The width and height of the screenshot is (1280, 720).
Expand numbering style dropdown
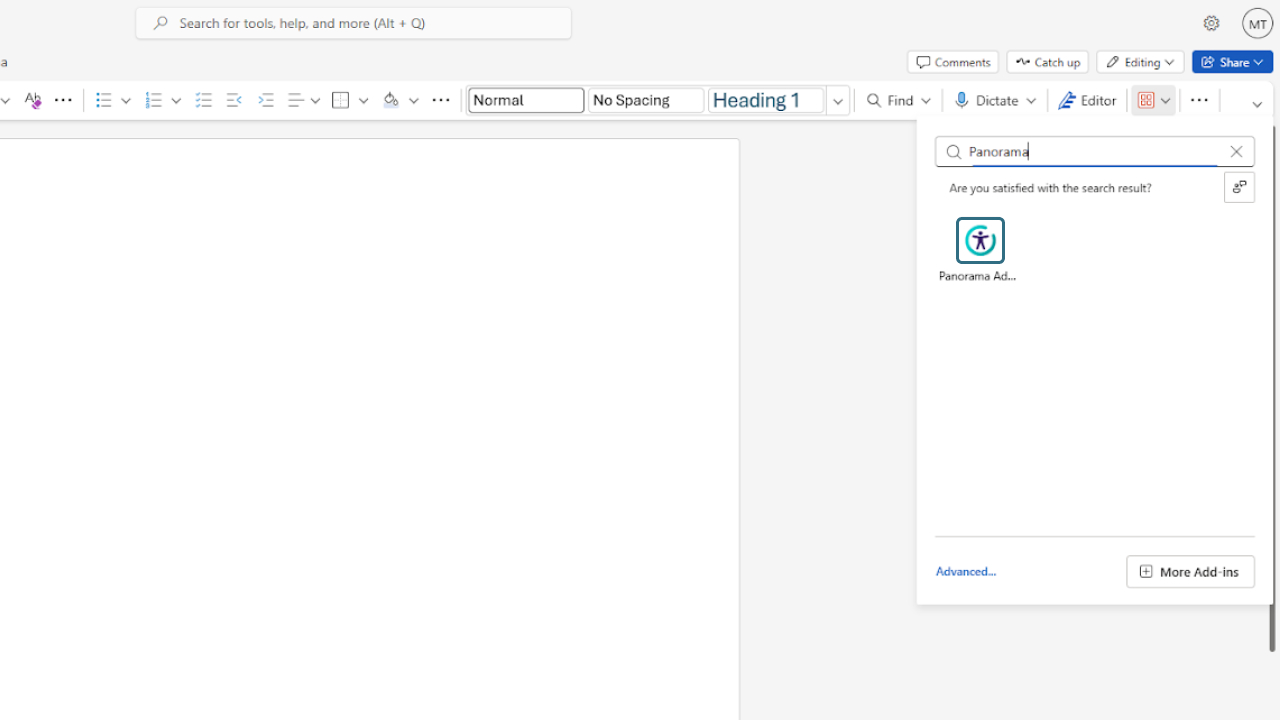point(176,100)
